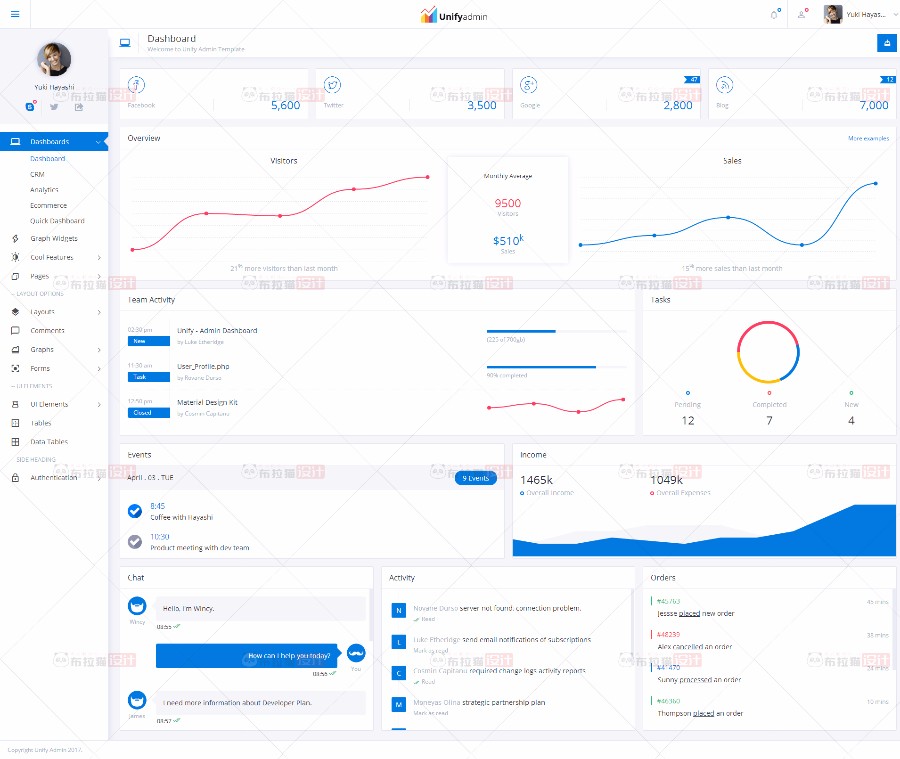
Task: Expand the Authentication menu
Action: pyautogui.click(x=54, y=478)
